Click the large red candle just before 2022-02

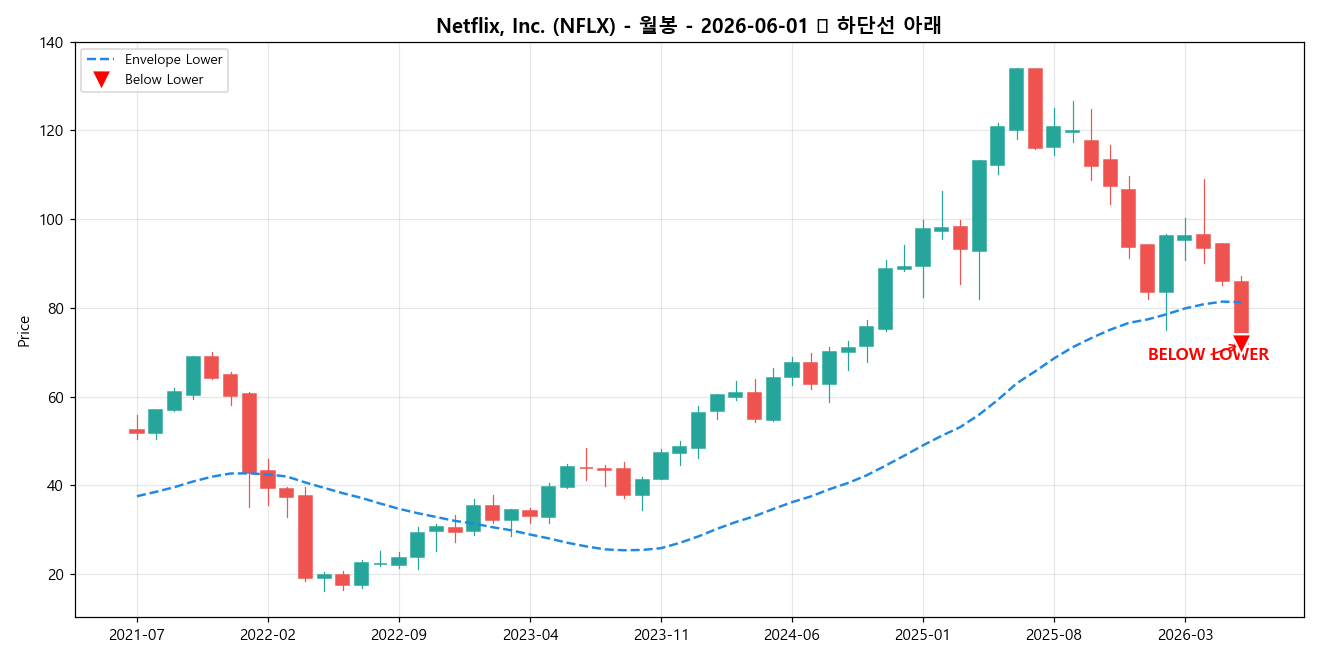[249, 433]
